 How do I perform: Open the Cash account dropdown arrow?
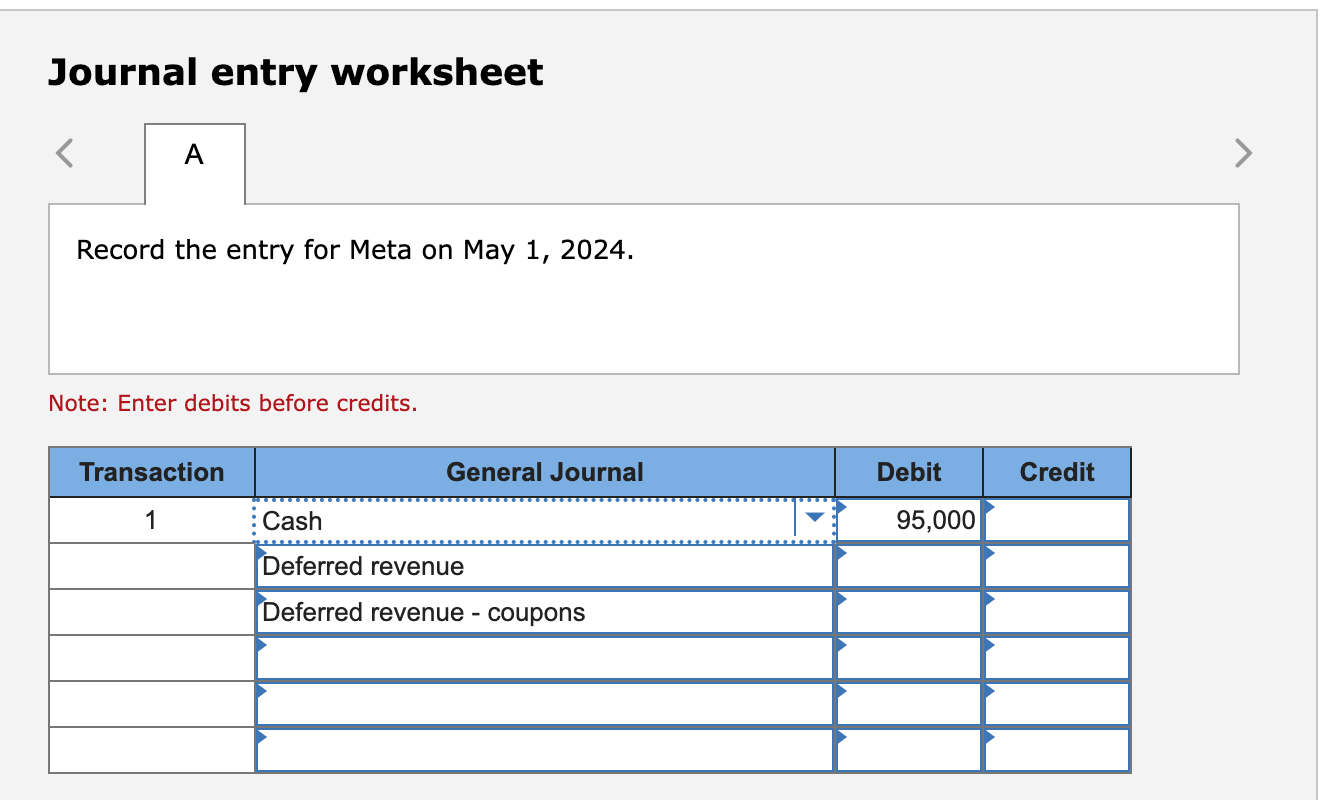[x=816, y=519]
